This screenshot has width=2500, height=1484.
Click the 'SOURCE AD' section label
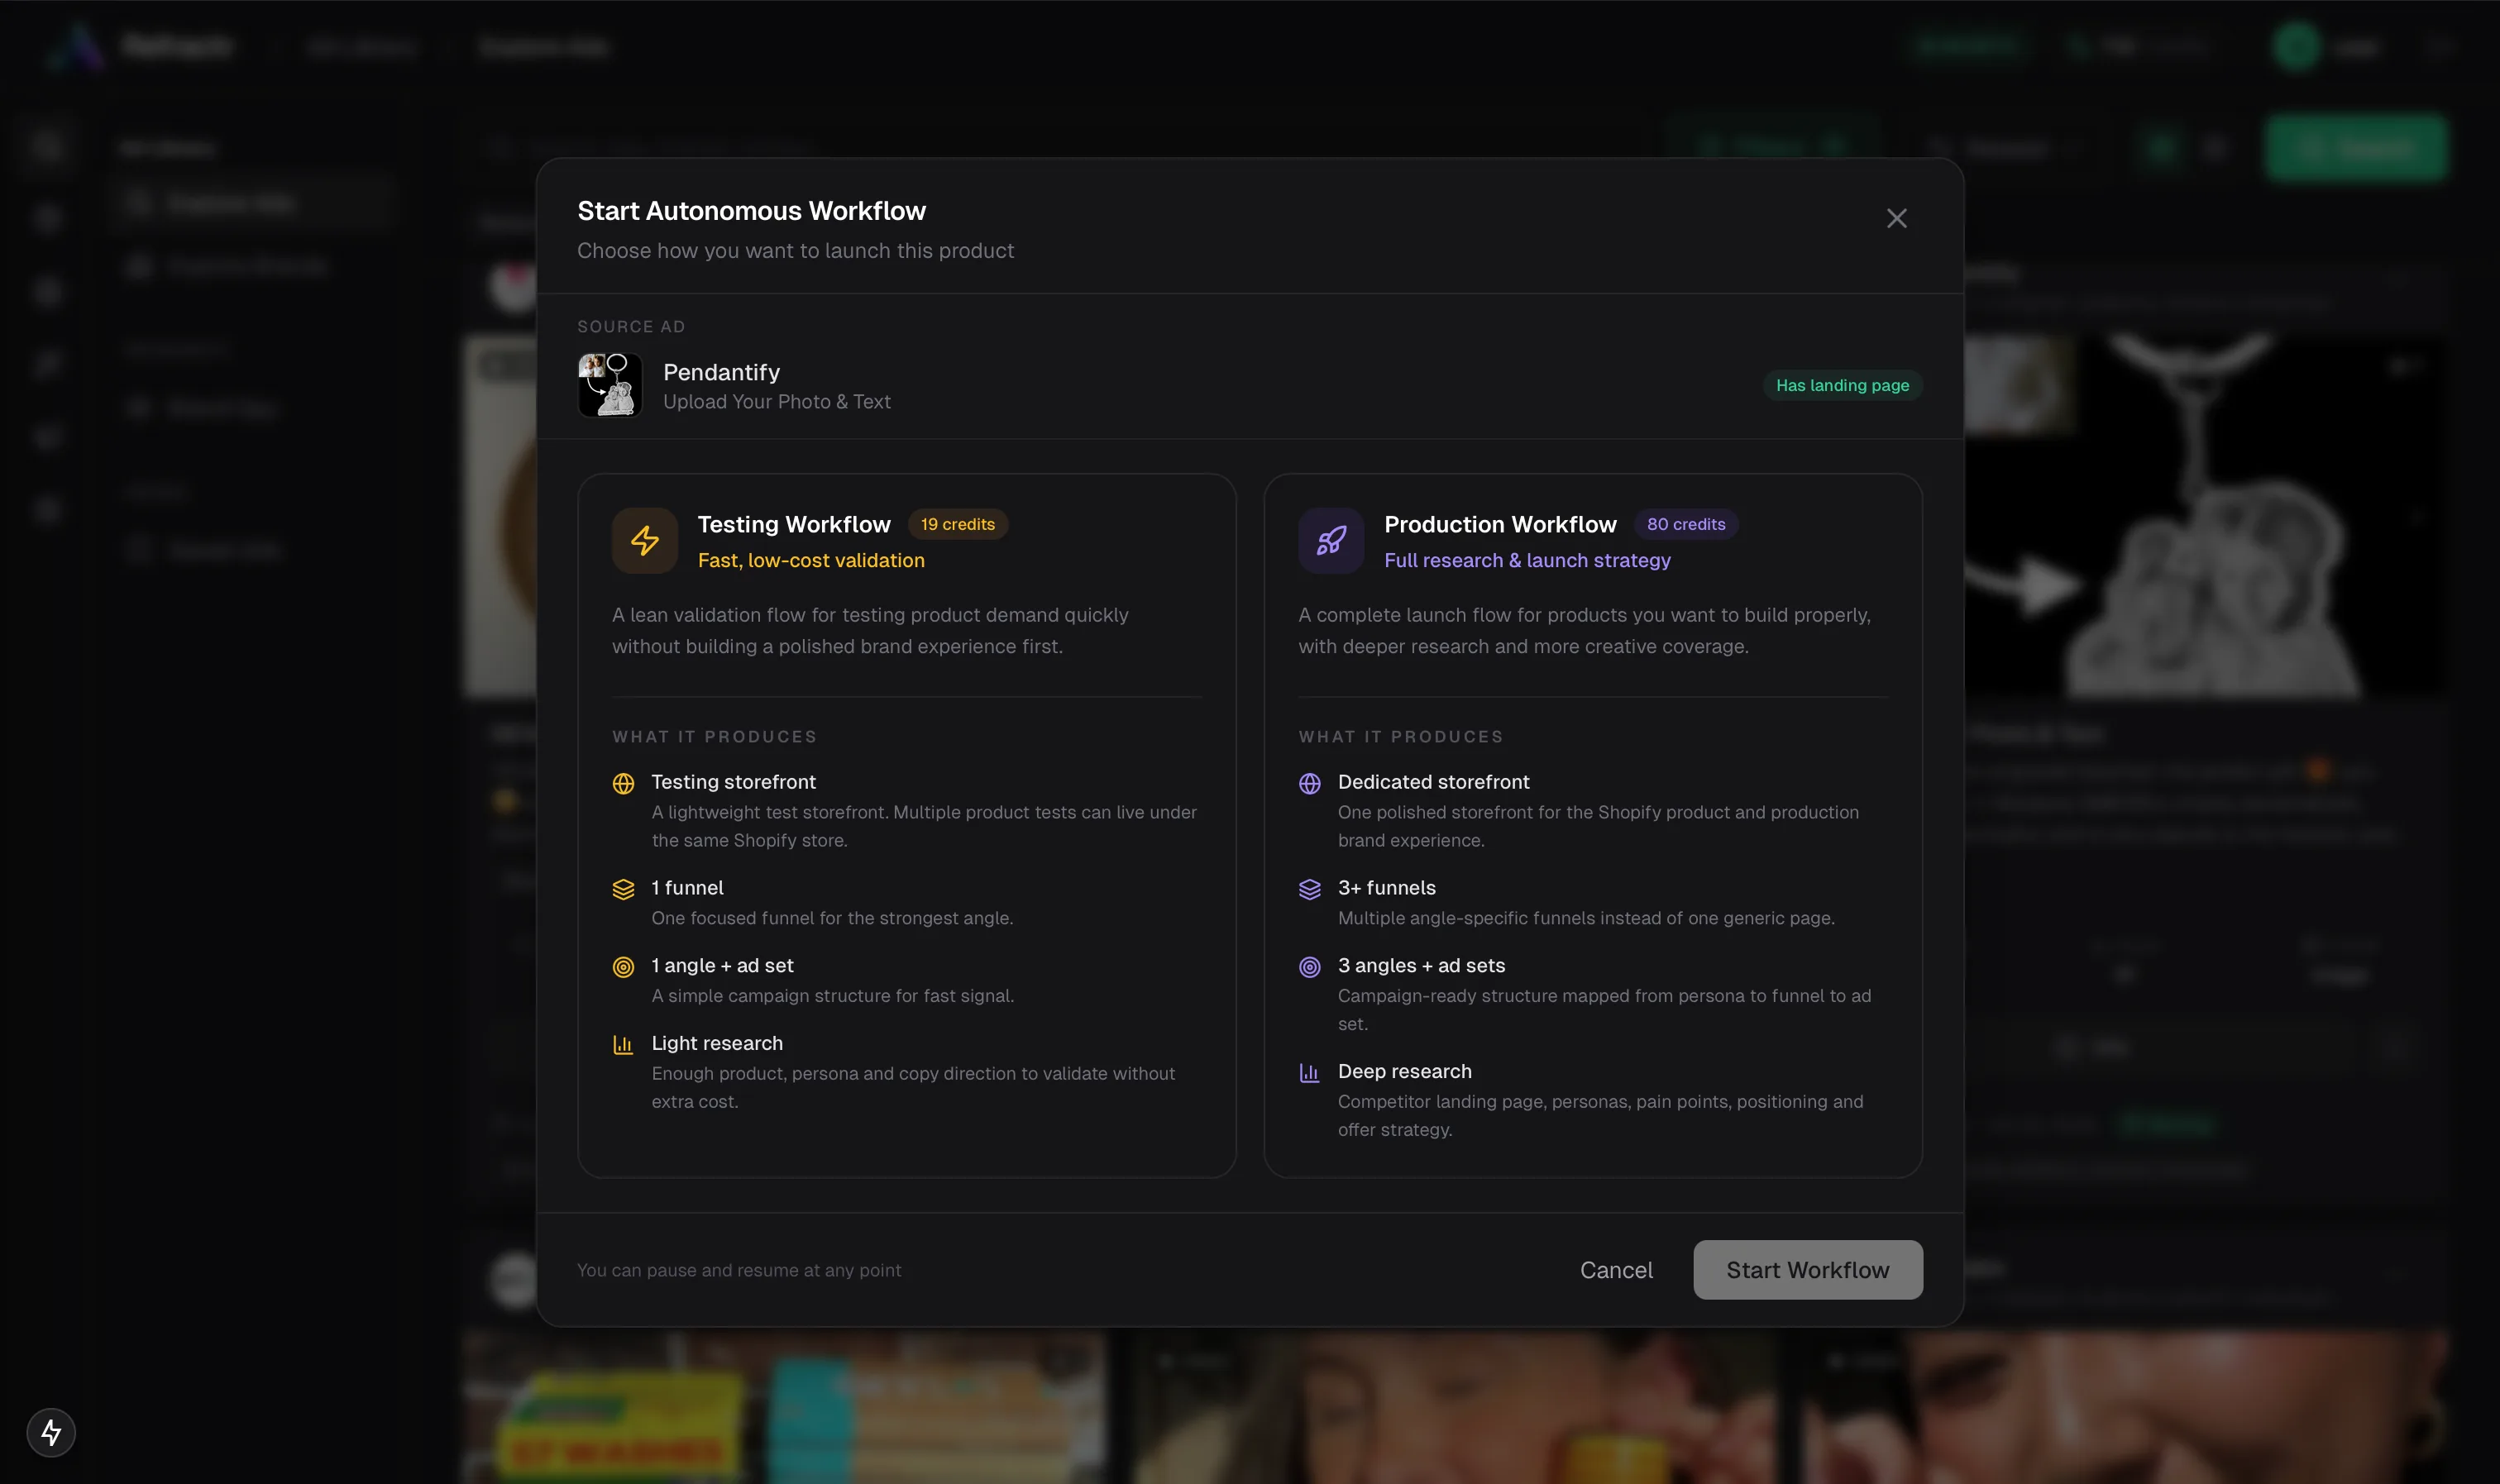pyautogui.click(x=631, y=327)
